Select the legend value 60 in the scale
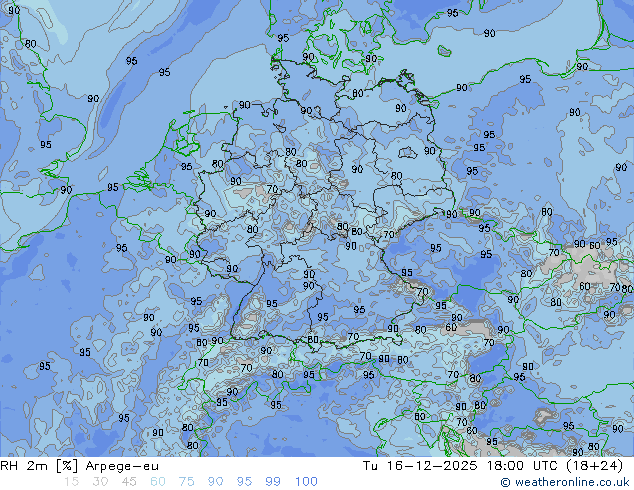 pyautogui.click(x=158, y=482)
